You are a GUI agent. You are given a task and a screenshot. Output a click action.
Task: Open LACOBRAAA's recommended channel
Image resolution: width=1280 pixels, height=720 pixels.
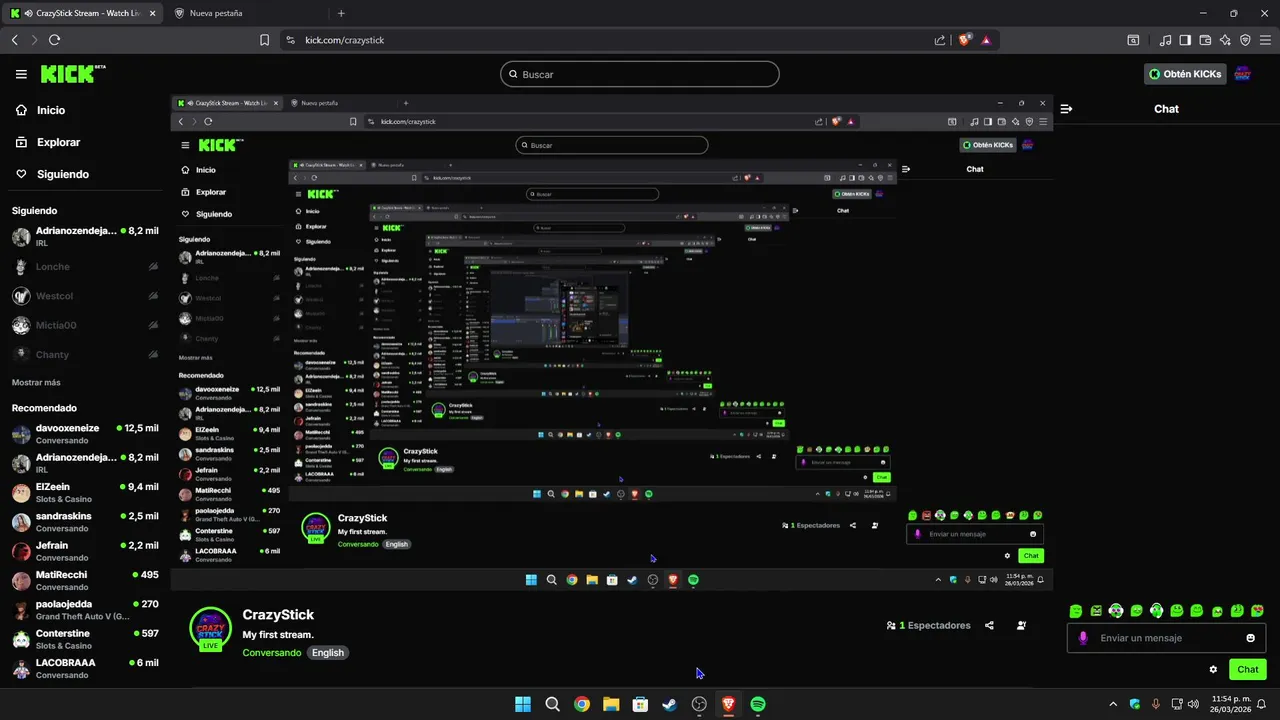coord(85,668)
